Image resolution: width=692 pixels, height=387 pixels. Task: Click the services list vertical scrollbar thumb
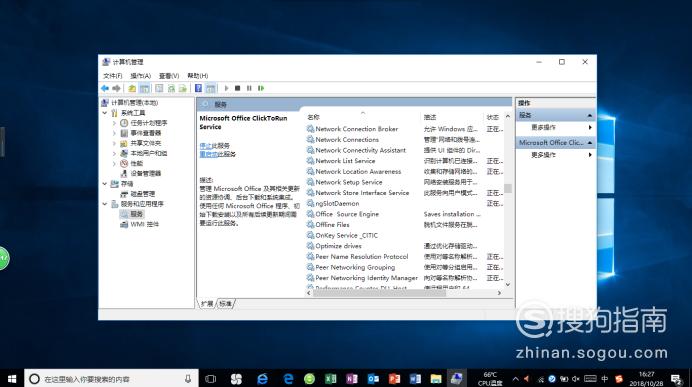(508, 188)
